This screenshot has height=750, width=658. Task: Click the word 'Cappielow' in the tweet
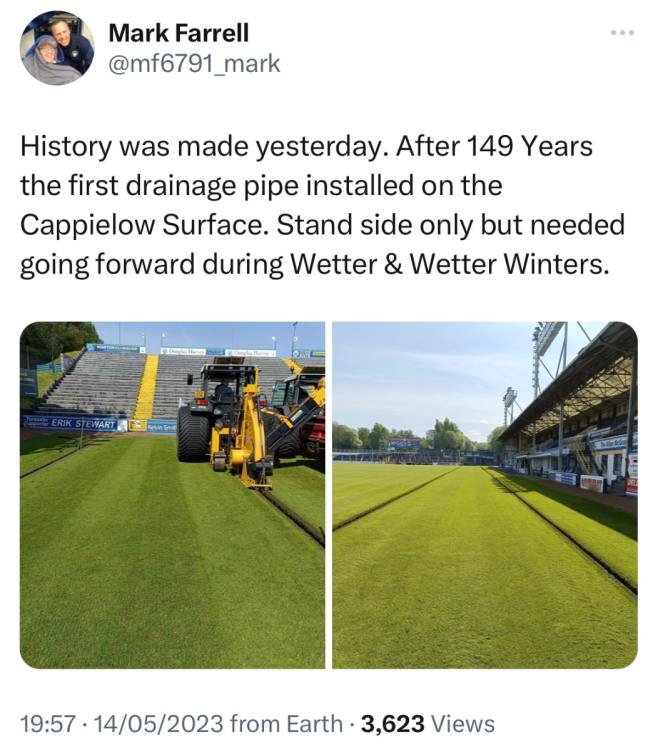pyautogui.click(x=88, y=225)
